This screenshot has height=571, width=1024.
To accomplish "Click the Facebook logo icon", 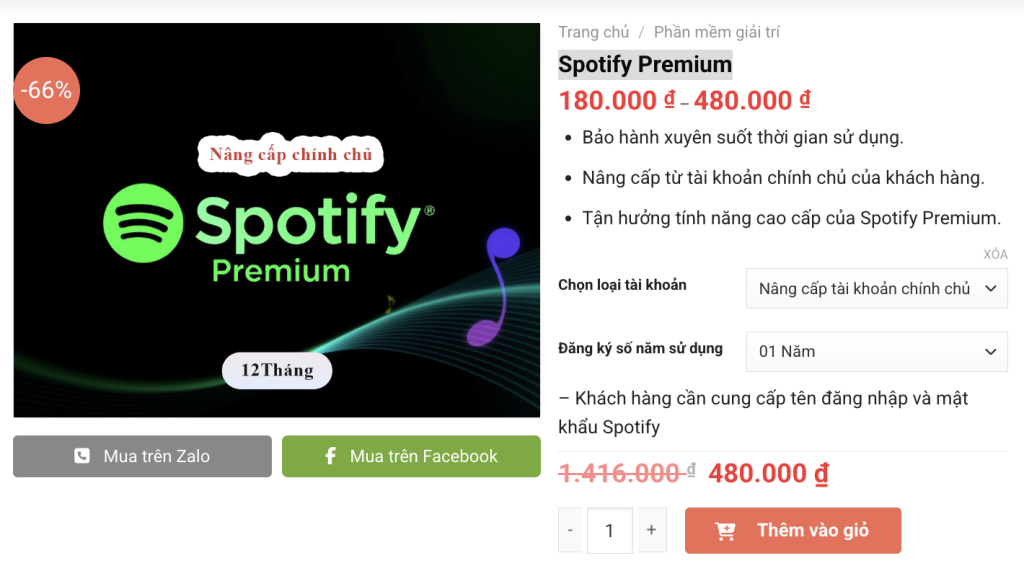I will (330, 456).
